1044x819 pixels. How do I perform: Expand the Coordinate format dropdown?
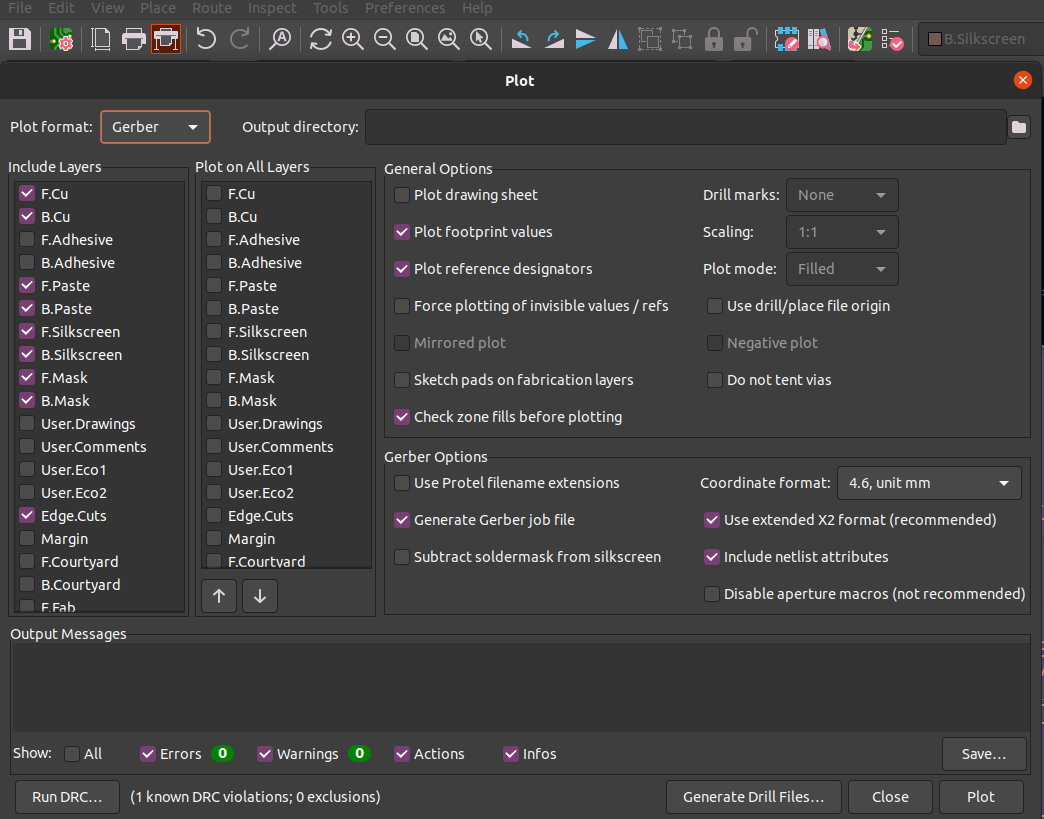click(928, 483)
